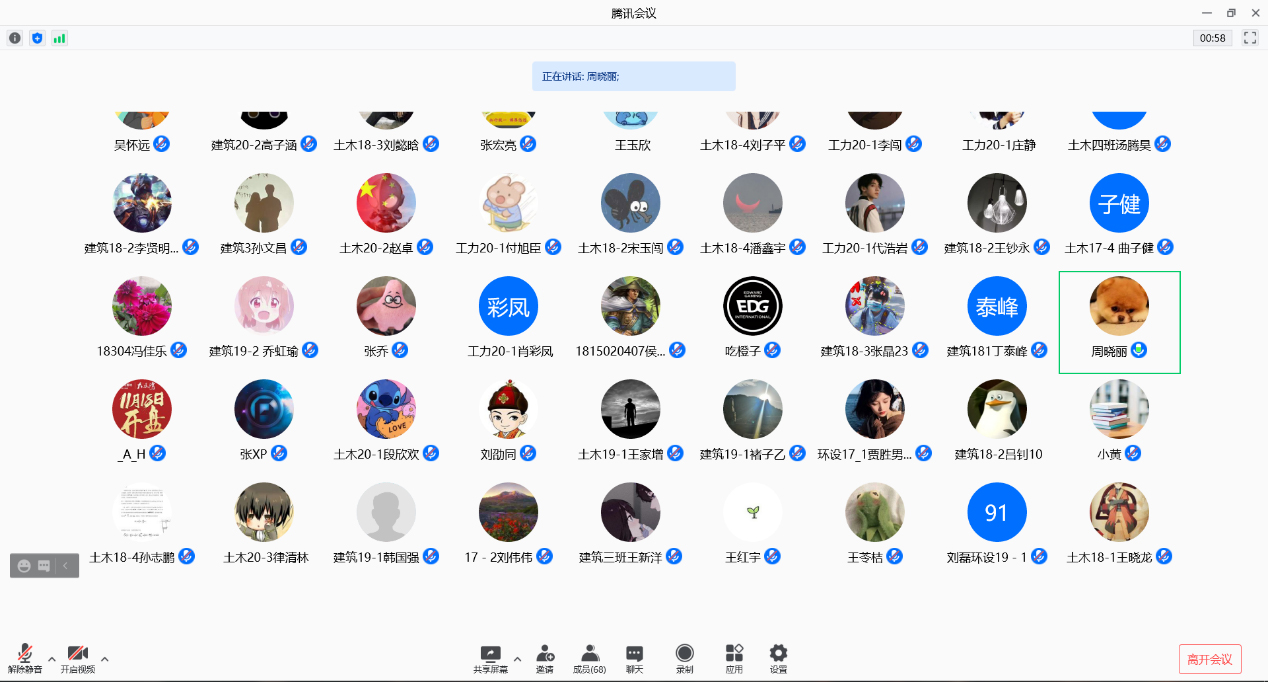The height and width of the screenshot is (682, 1268).
Task: Enter full screen mode via corner icon
Action: [1250, 38]
